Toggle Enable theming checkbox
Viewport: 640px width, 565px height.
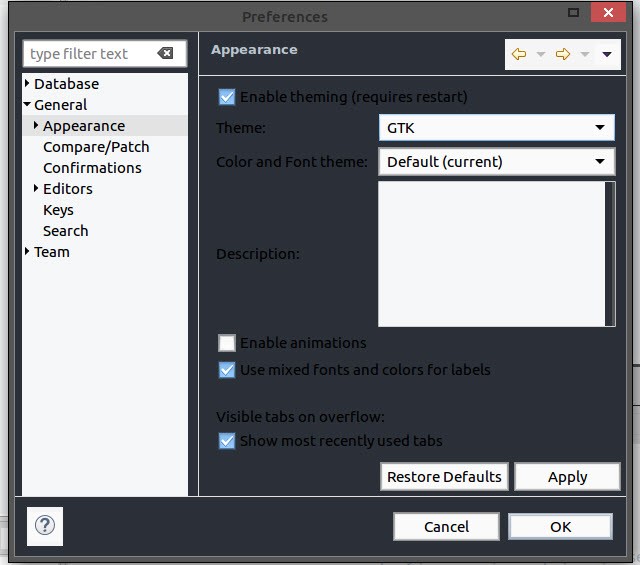click(x=227, y=97)
